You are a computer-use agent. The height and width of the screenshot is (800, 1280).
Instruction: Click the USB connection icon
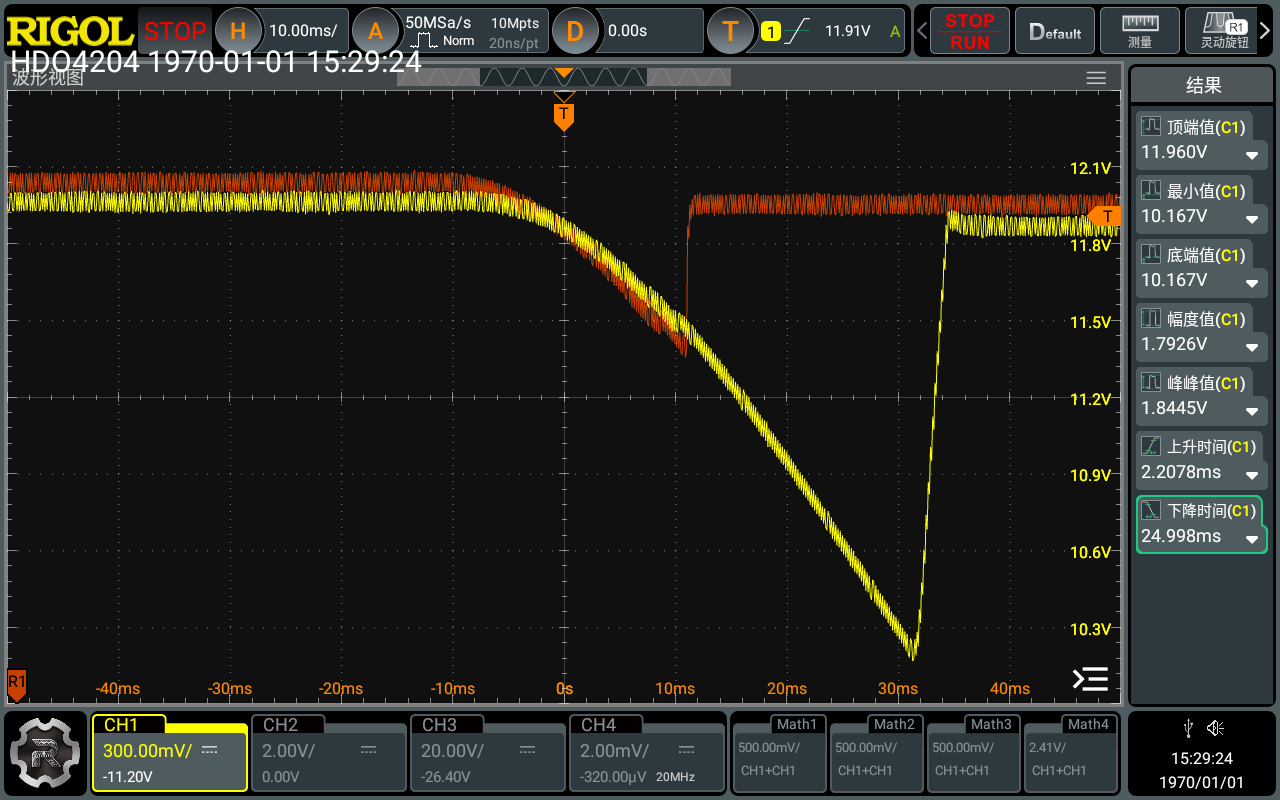pyautogui.click(x=1187, y=728)
